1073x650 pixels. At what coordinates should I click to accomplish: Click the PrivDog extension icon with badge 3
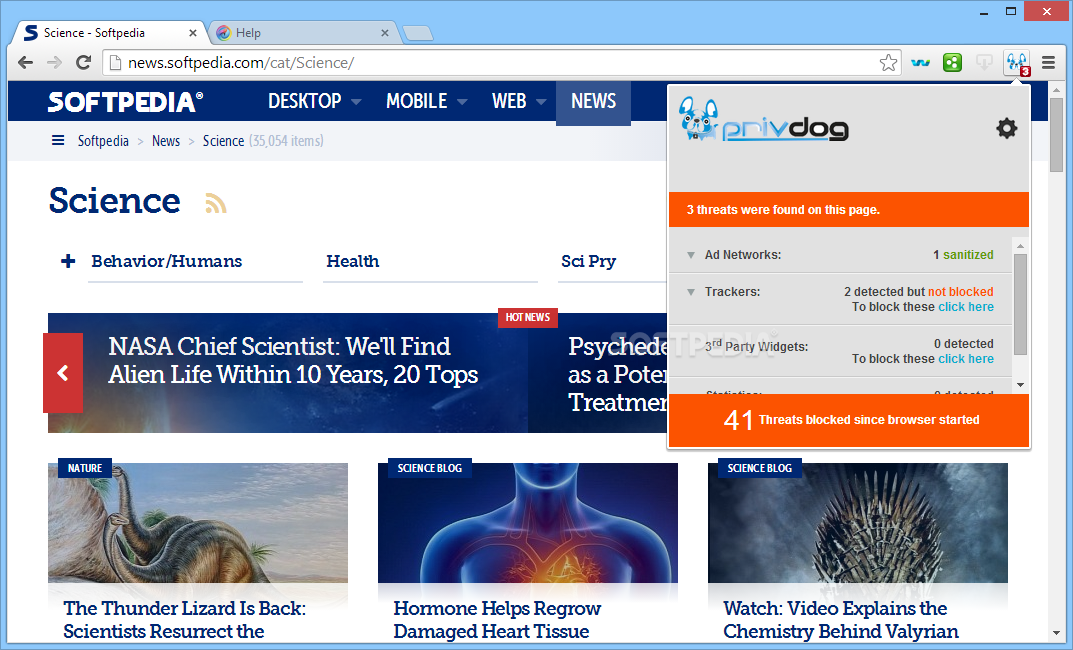click(x=1017, y=63)
